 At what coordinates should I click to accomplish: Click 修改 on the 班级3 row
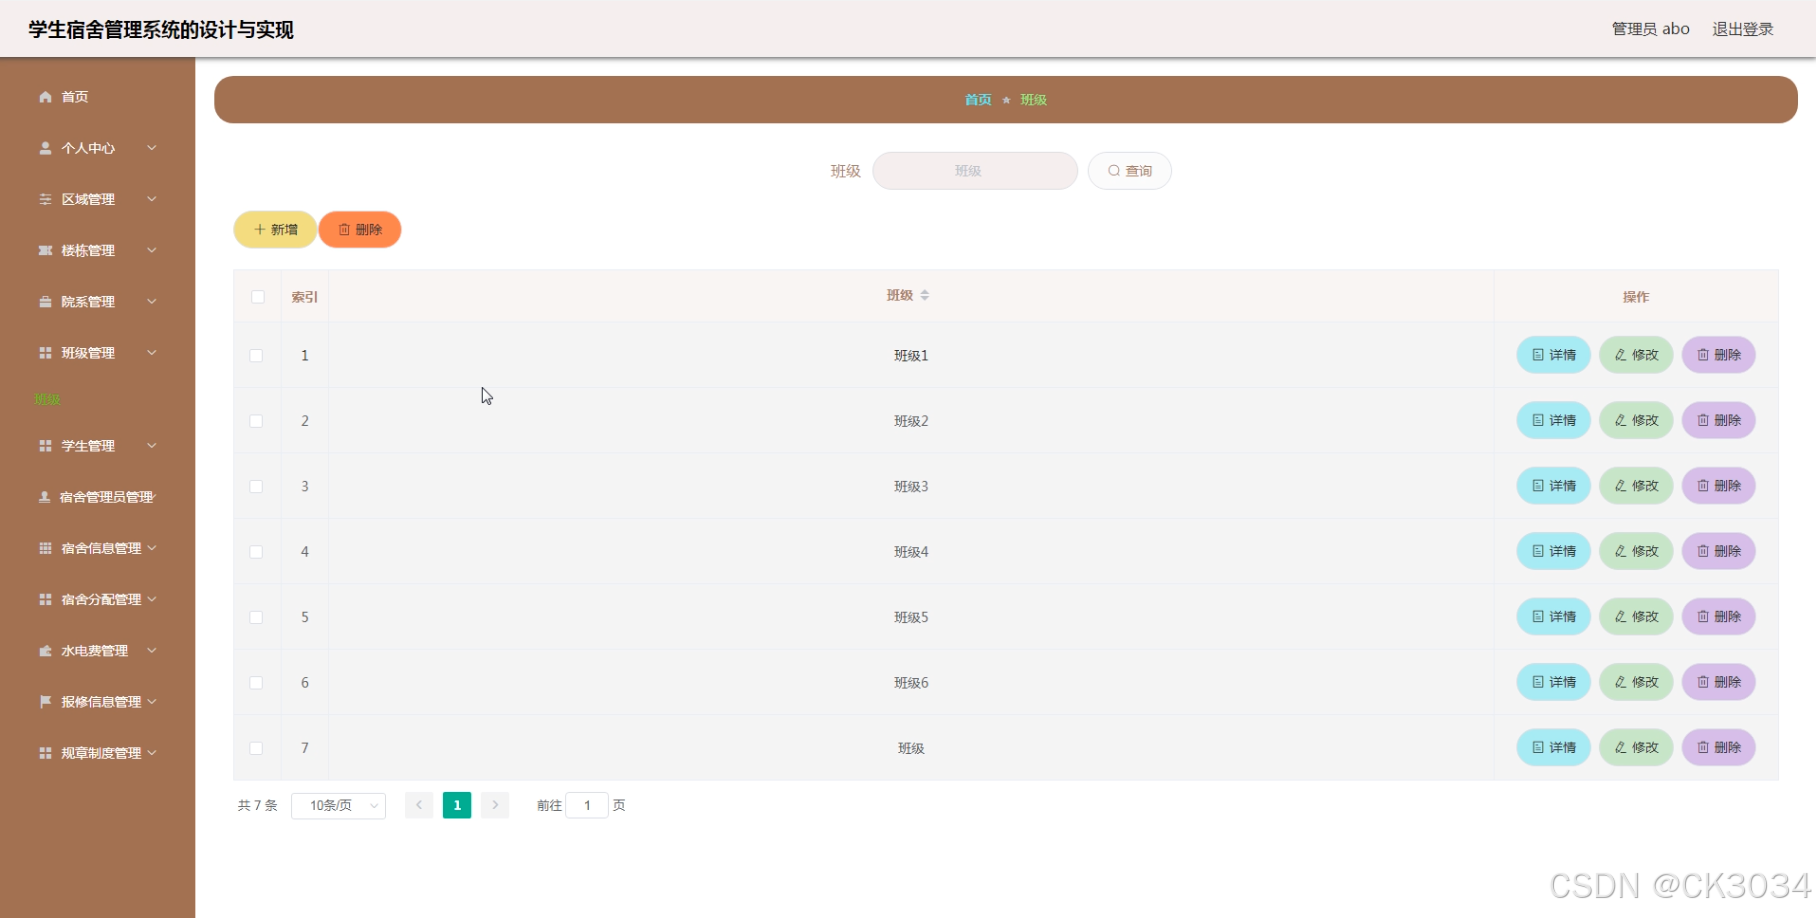point(1636,486)
